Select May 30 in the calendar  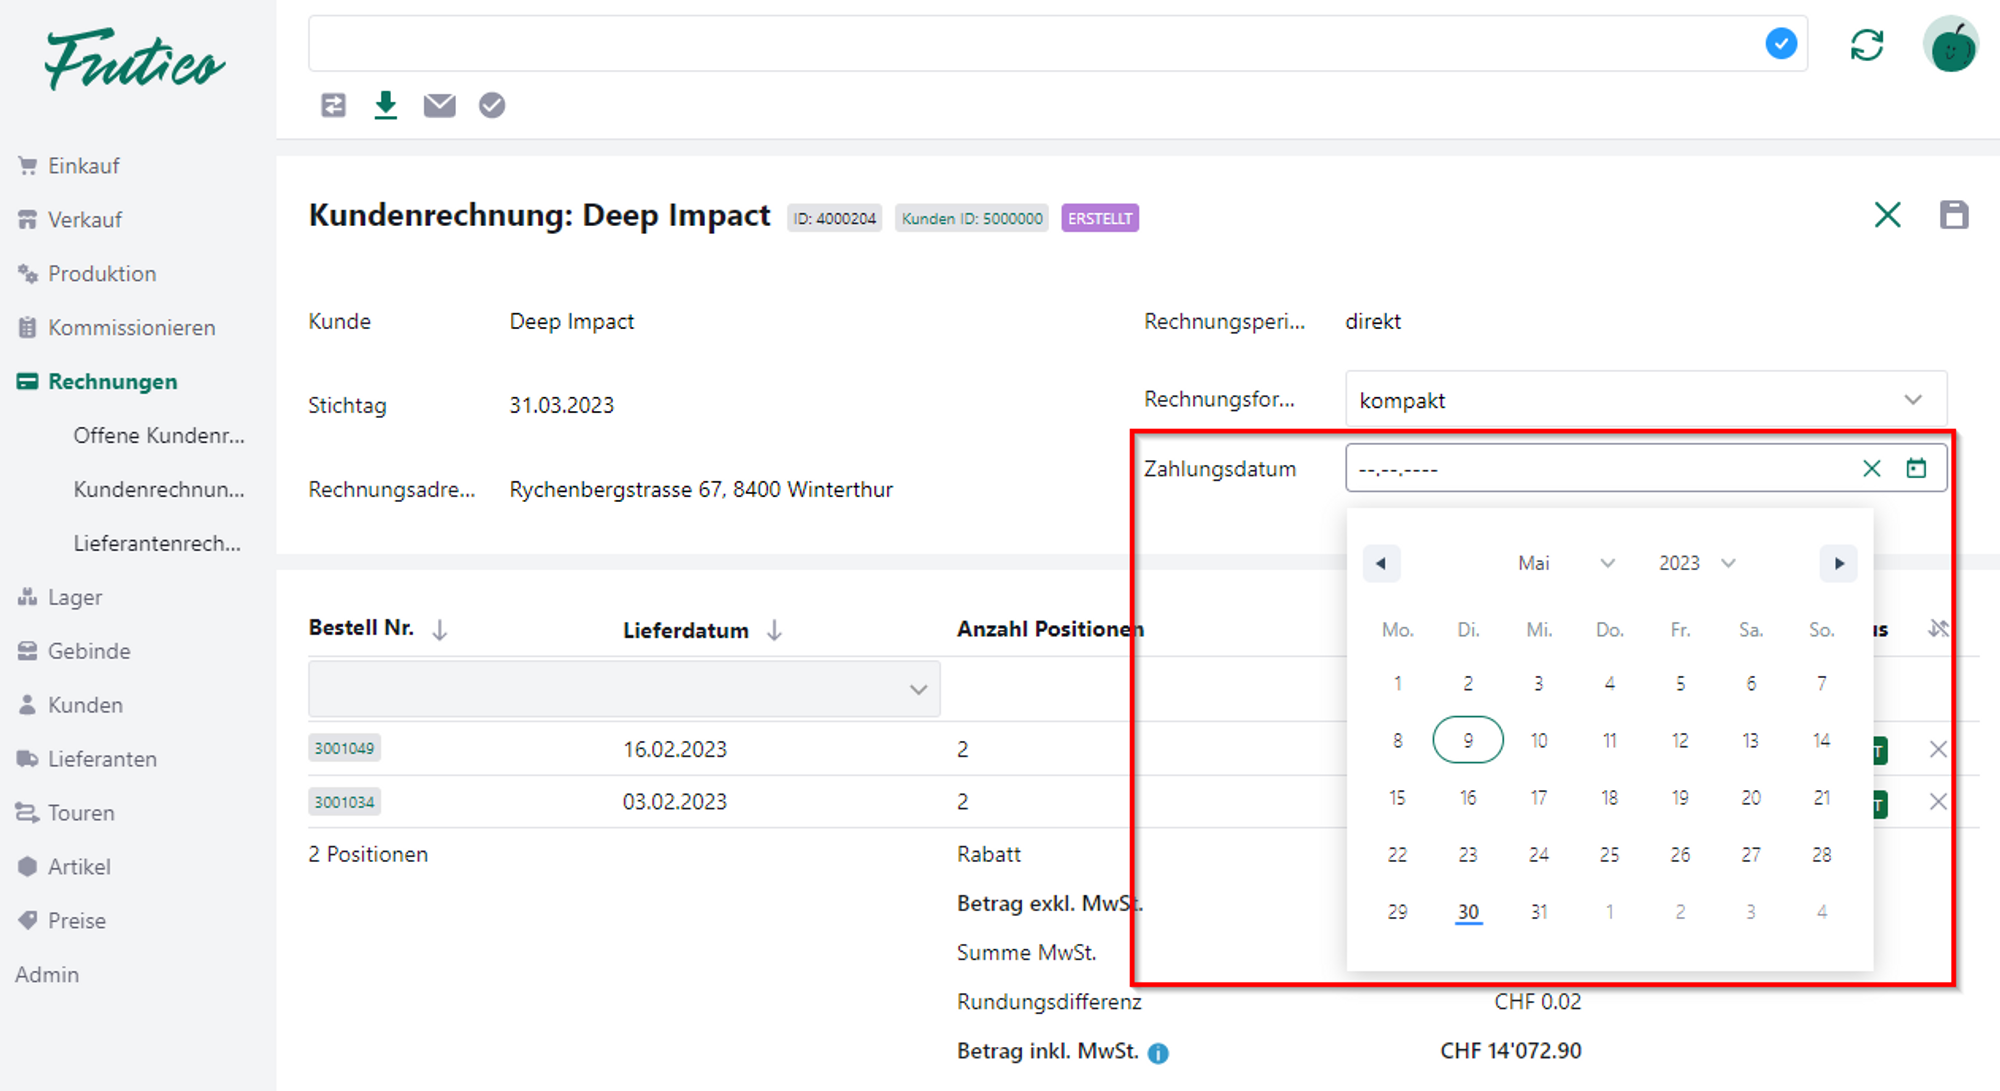coord(1467,912)
